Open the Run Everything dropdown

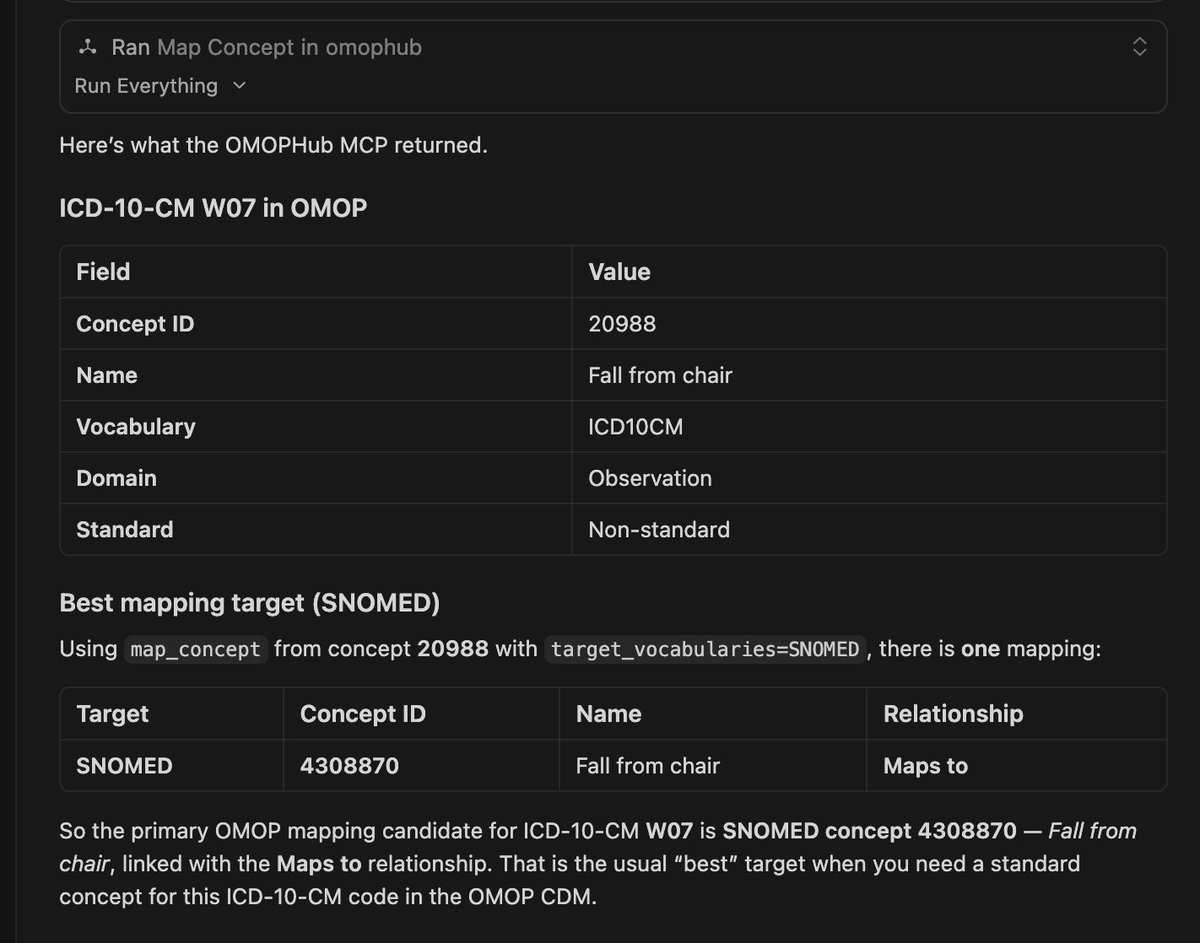point(160,86)
